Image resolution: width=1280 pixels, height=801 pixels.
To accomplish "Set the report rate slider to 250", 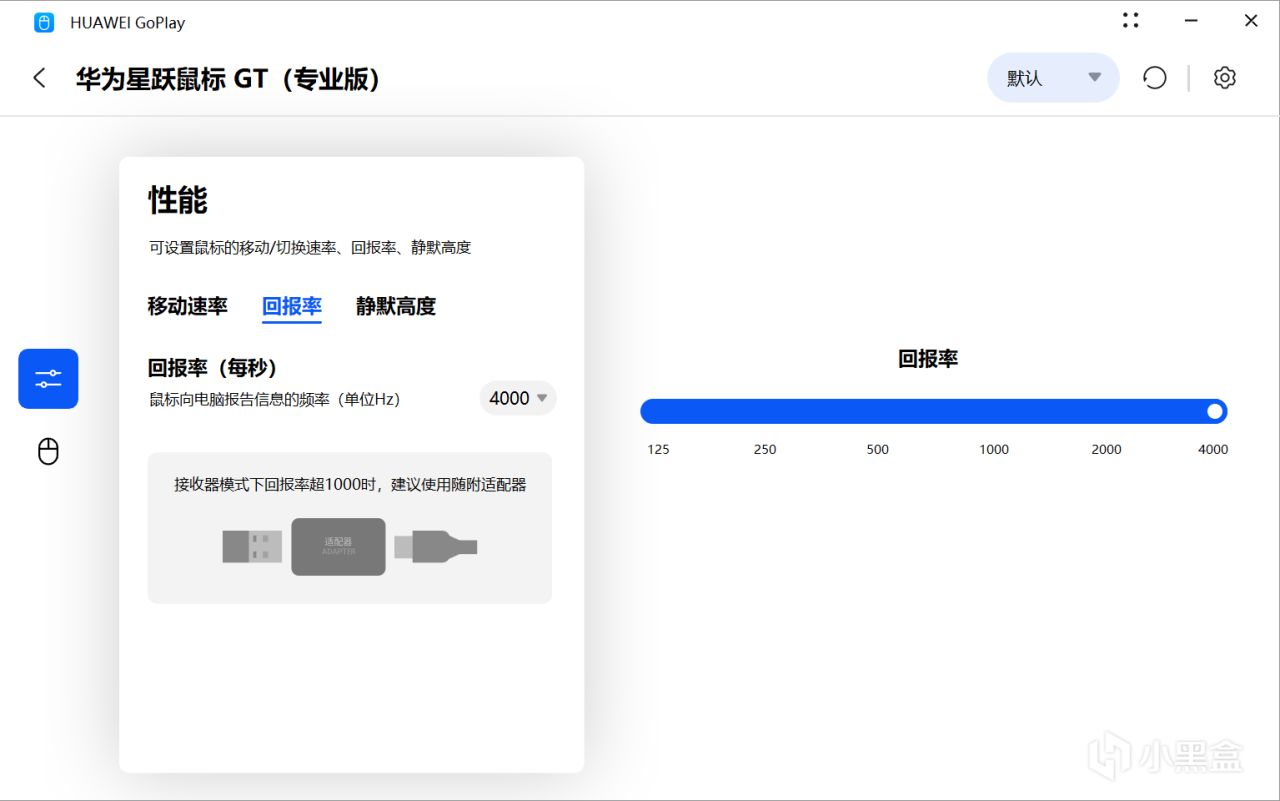I will 765,449.
